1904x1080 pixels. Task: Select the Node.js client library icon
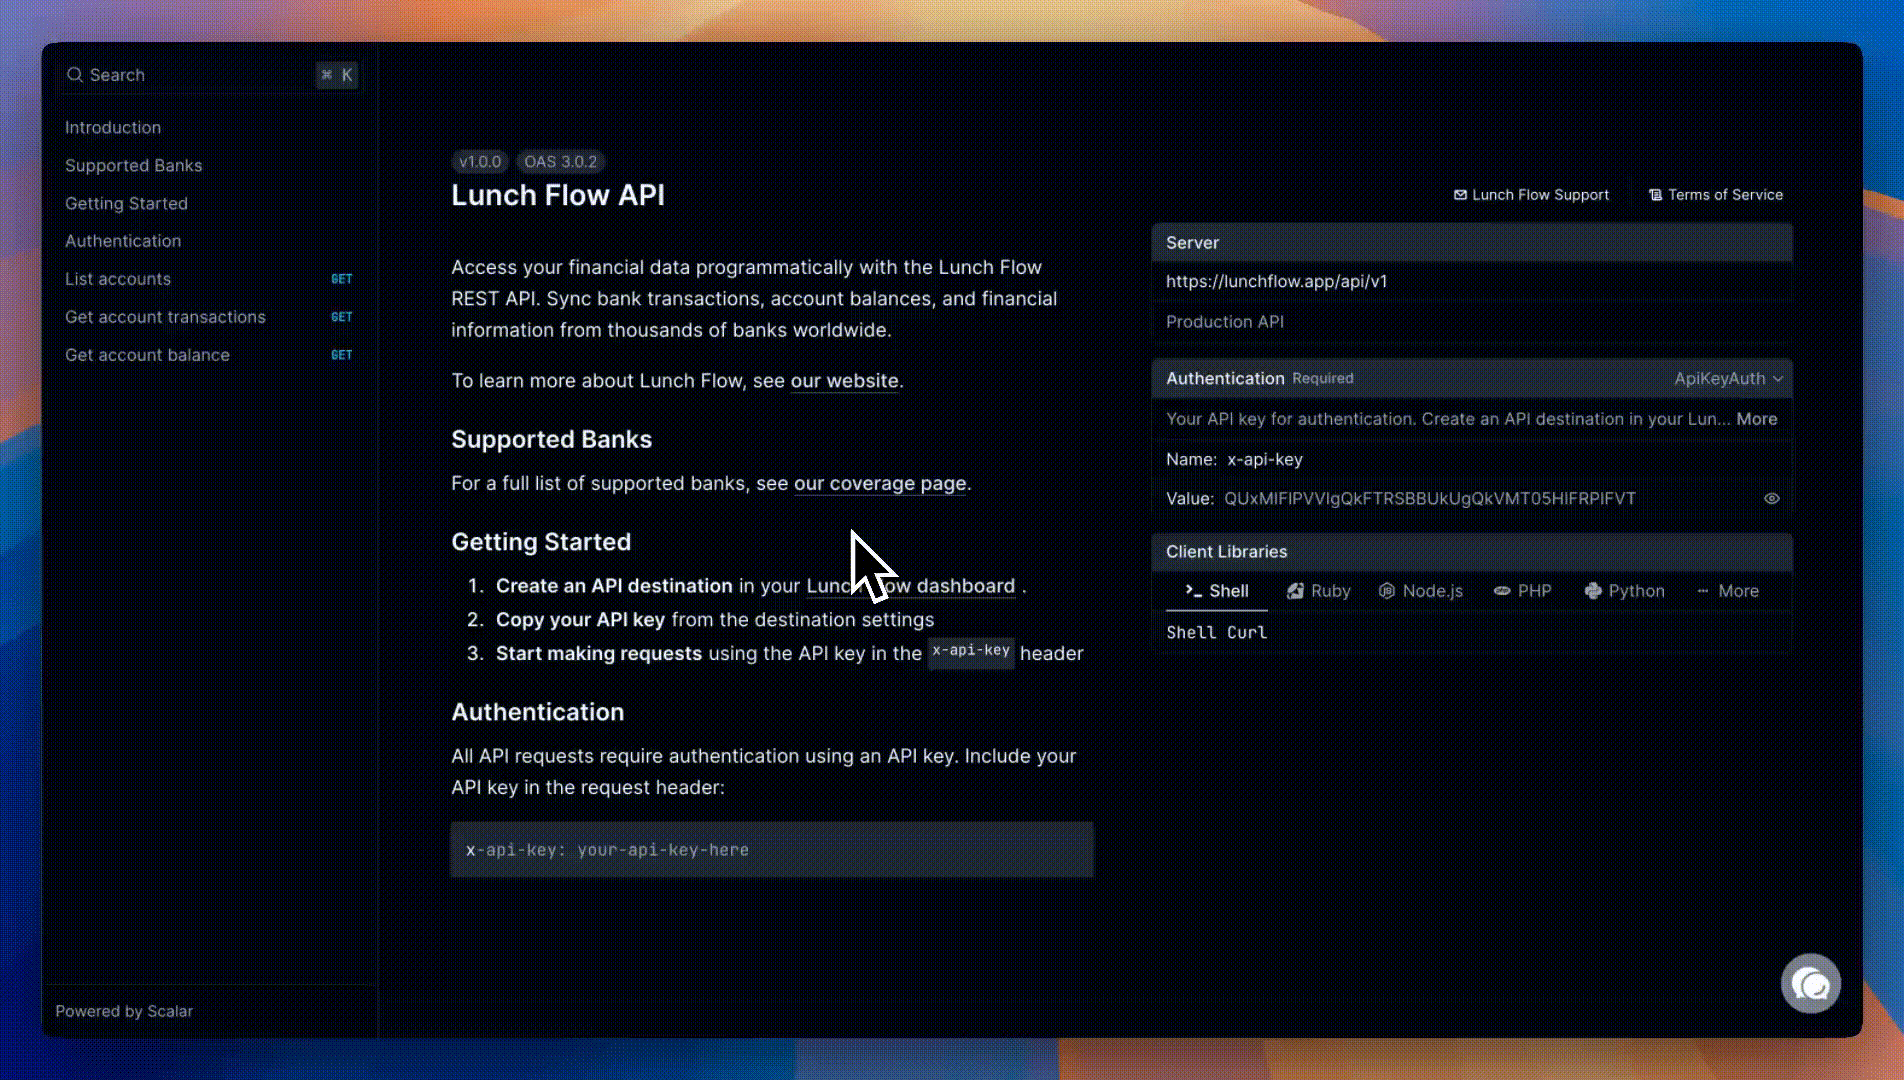point(1386,591)
